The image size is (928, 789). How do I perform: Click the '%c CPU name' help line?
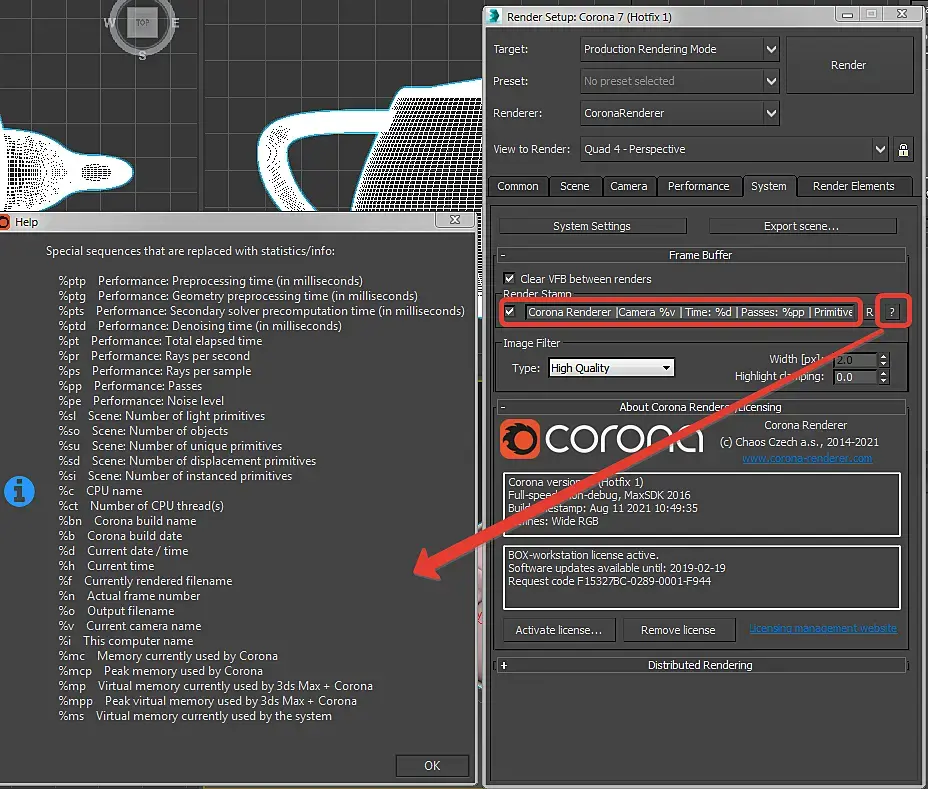(x=100, y=491)
